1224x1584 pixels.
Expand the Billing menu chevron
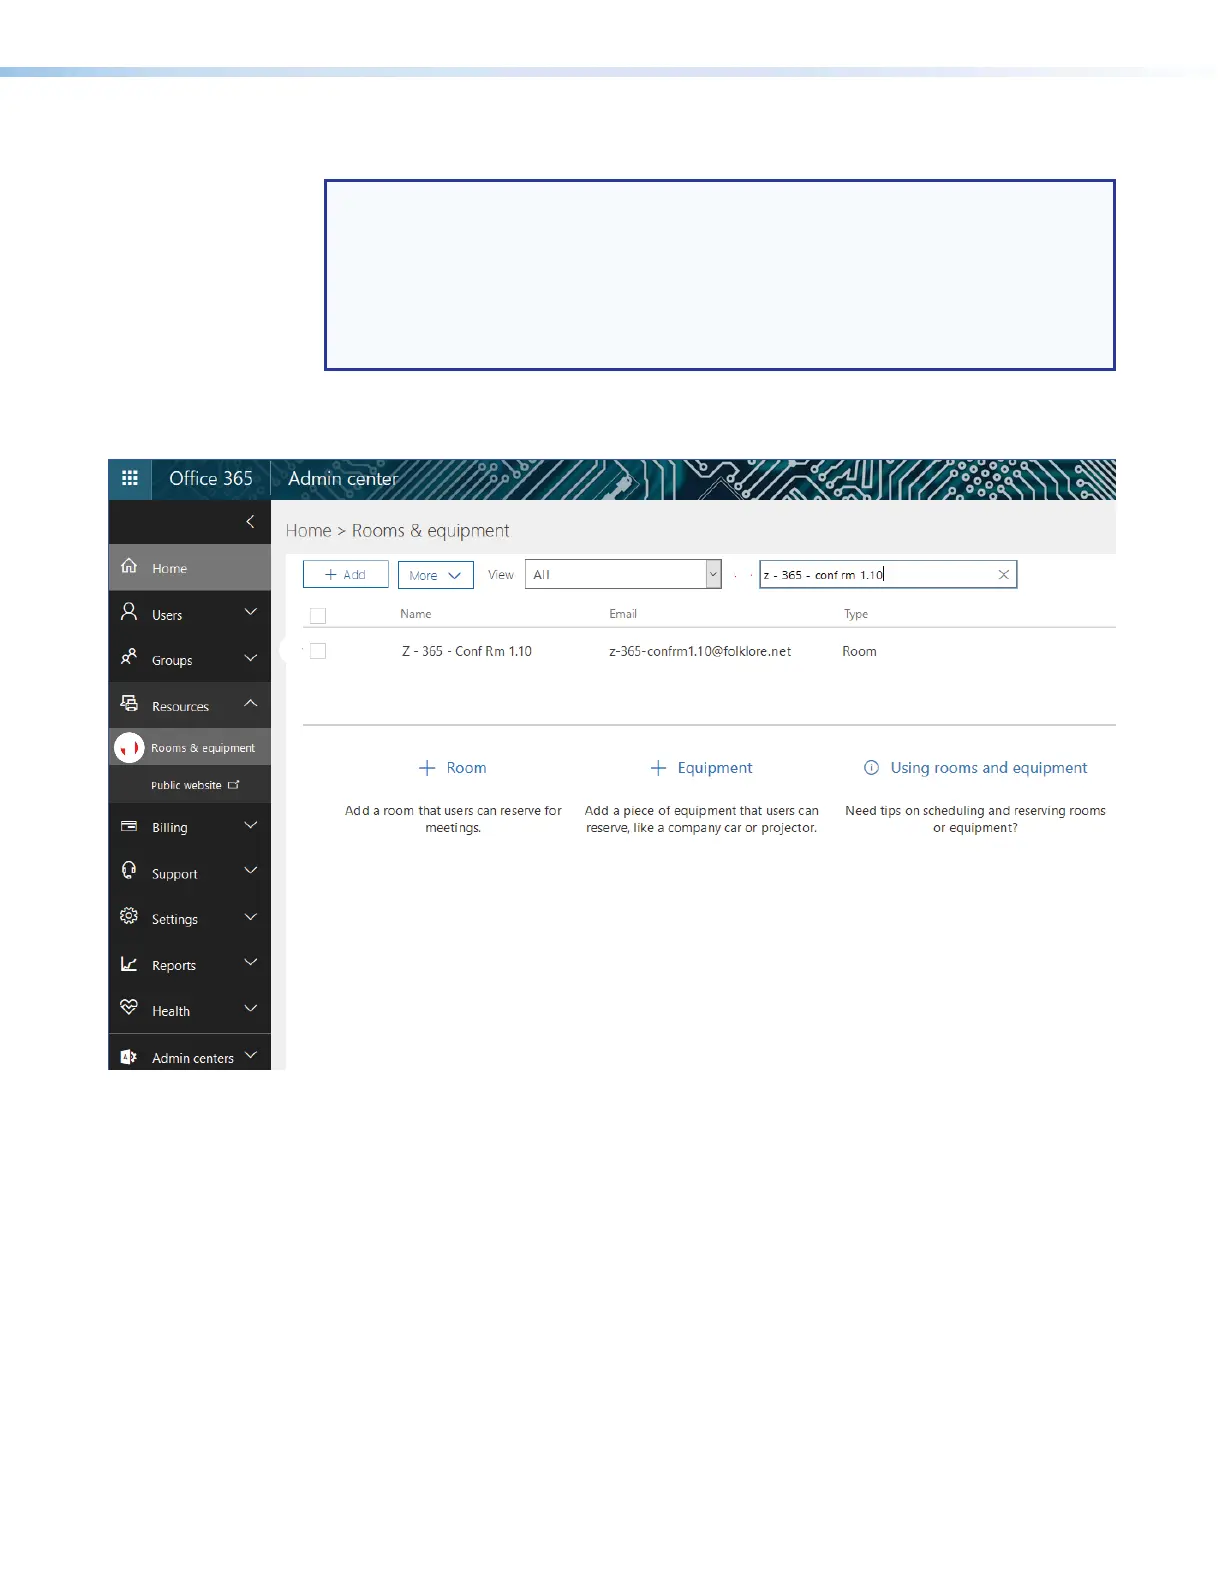pyautogui.click(x=251, y=825)
